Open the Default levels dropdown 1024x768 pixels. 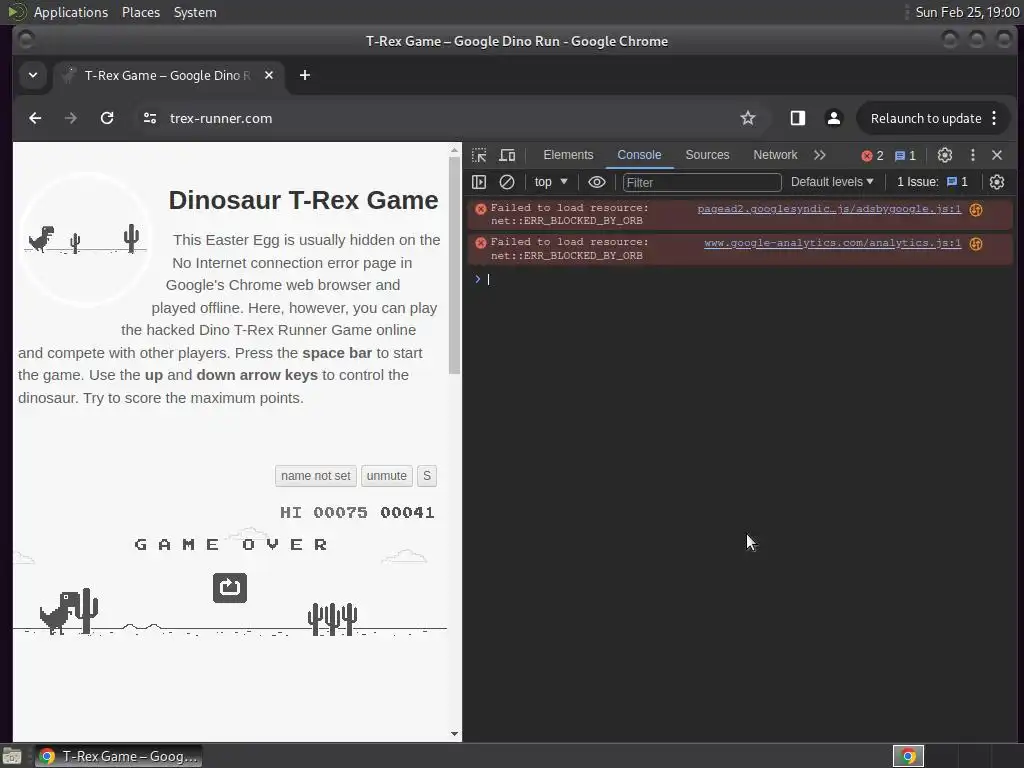[832, 182]
